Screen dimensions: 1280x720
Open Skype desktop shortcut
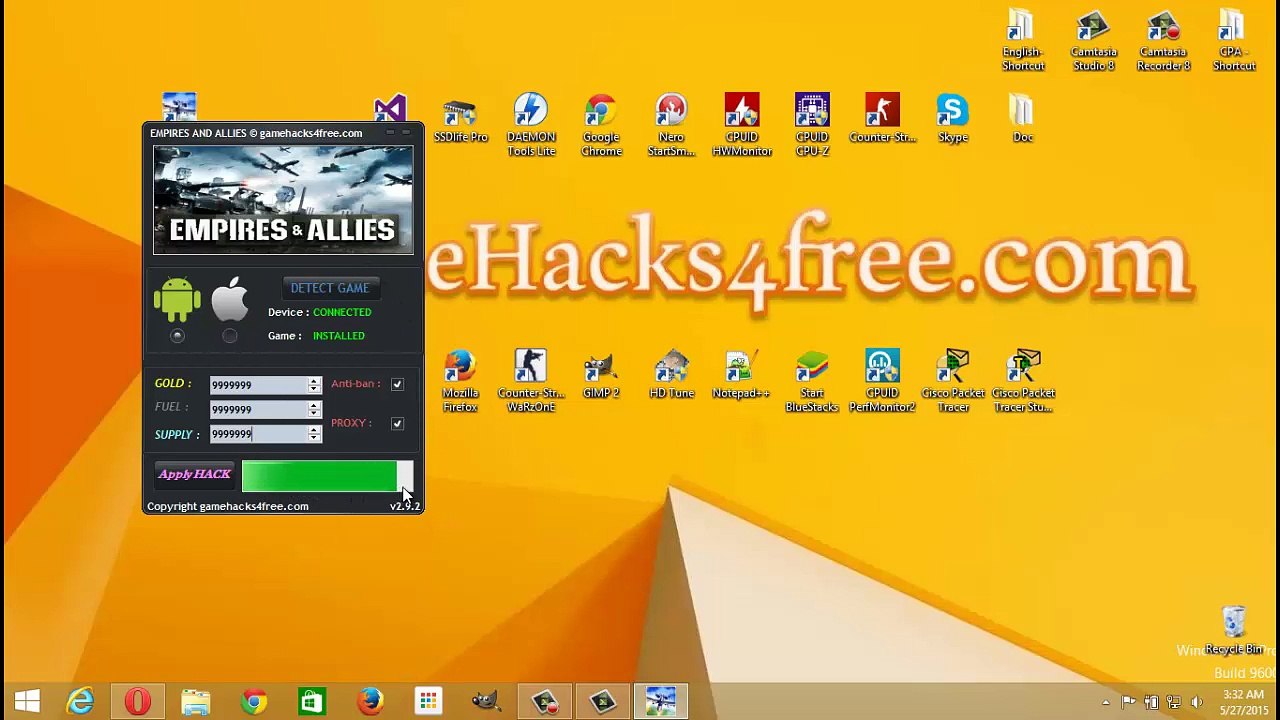[952, 119]
